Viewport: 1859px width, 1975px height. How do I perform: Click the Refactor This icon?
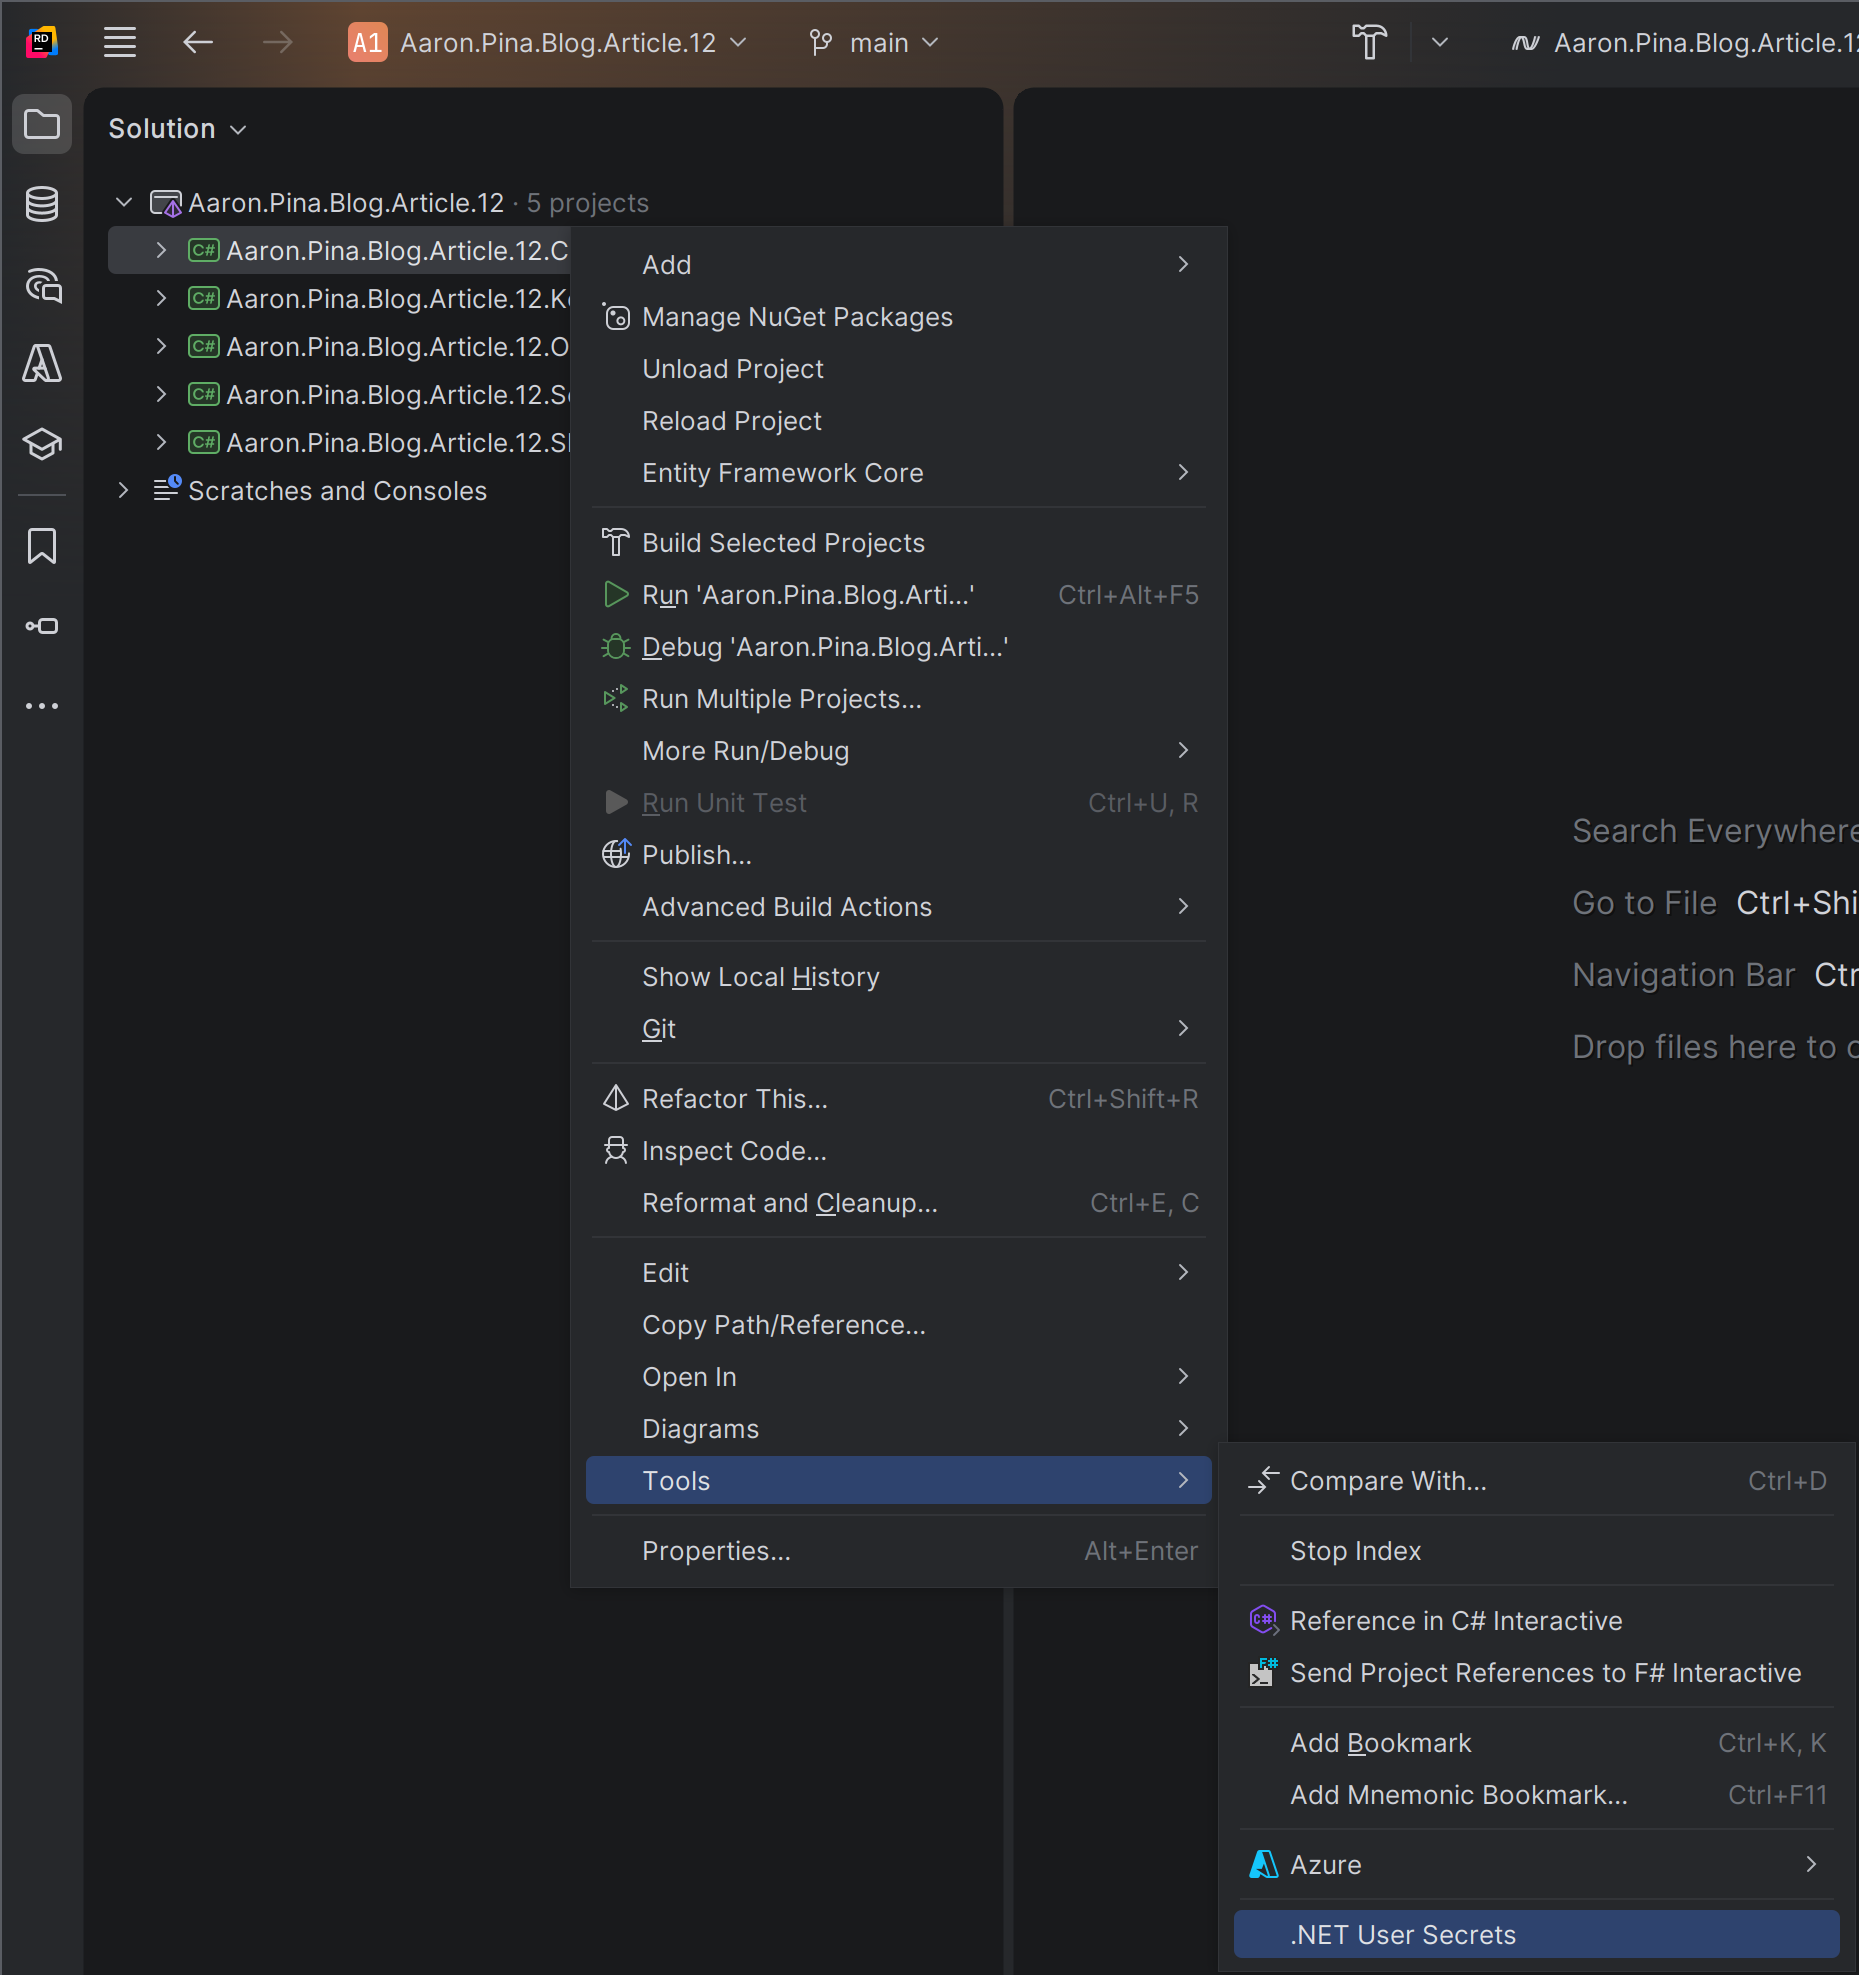616,1099
